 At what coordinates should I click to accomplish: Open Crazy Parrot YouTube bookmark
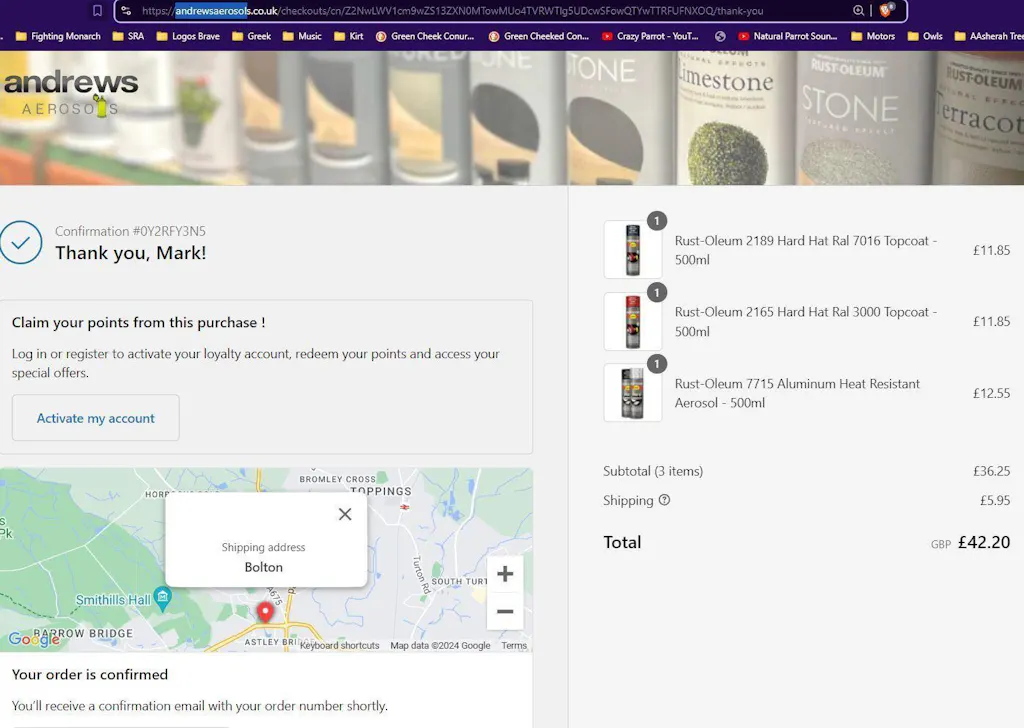coord(650,36)
